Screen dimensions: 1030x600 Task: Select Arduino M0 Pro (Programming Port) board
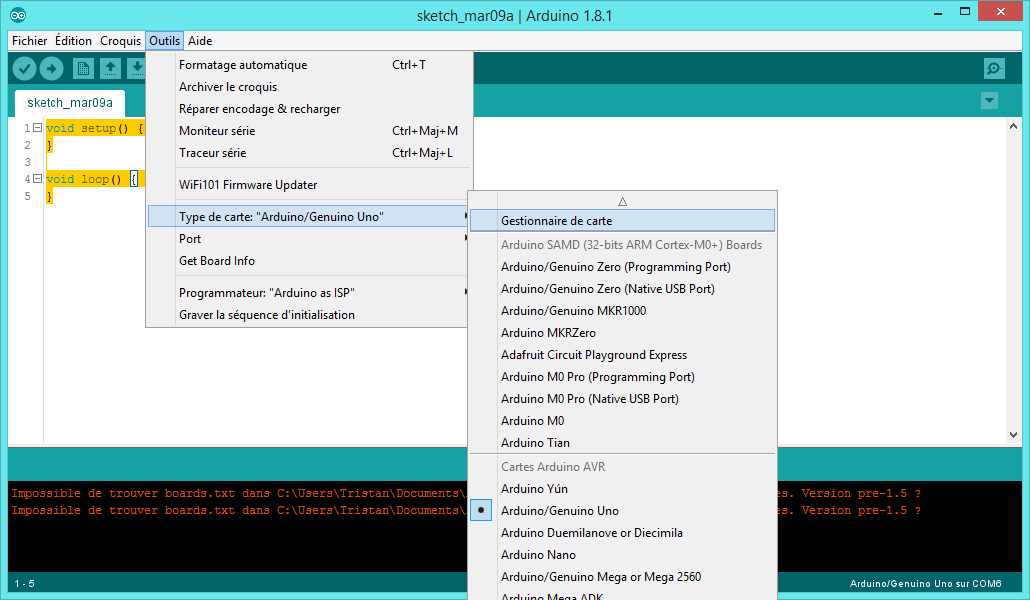click(622, 377)
